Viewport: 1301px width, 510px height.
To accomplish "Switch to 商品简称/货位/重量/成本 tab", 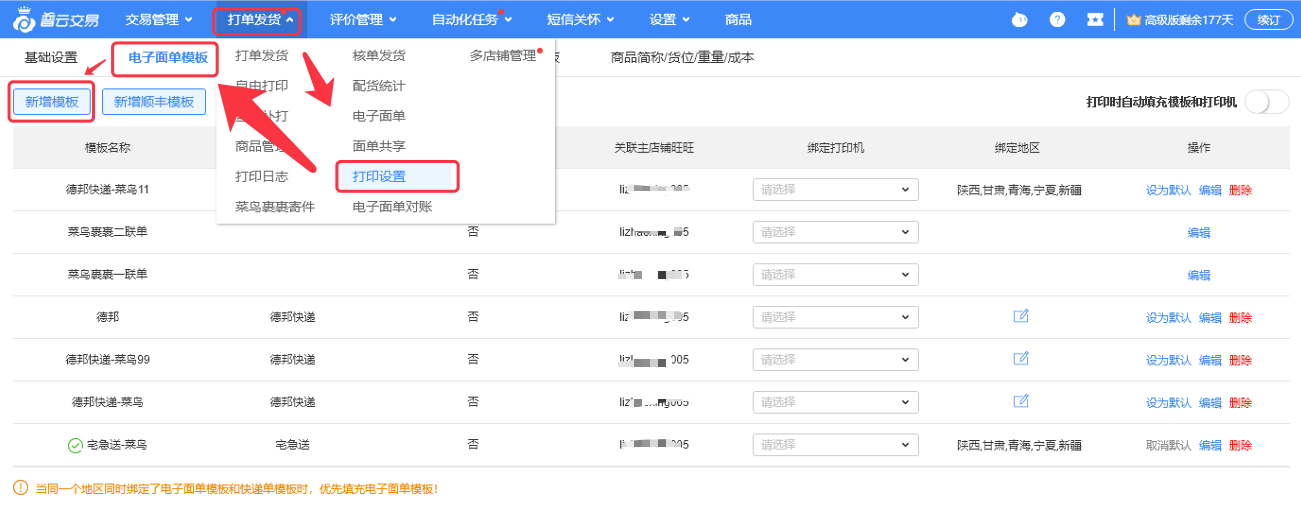I will pyautogui.click(x=683, y=58).
